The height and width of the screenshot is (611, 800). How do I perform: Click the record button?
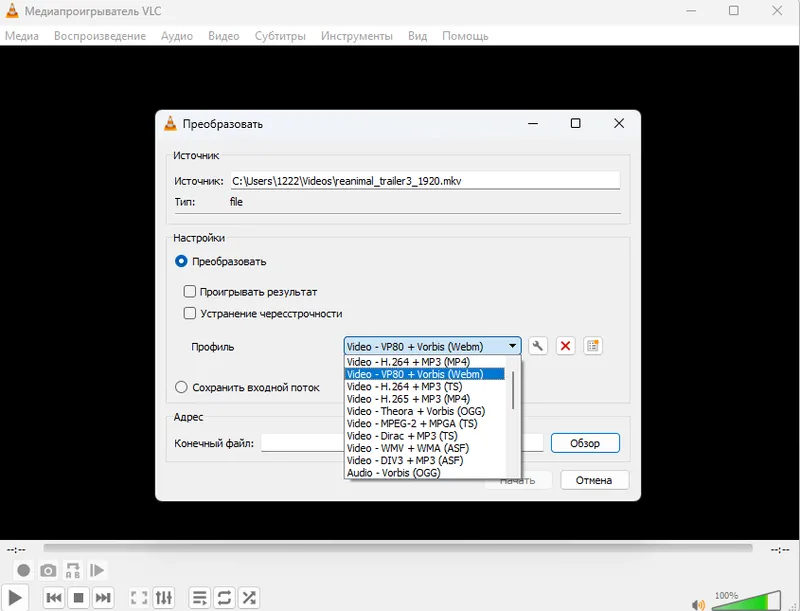(23, 570)
